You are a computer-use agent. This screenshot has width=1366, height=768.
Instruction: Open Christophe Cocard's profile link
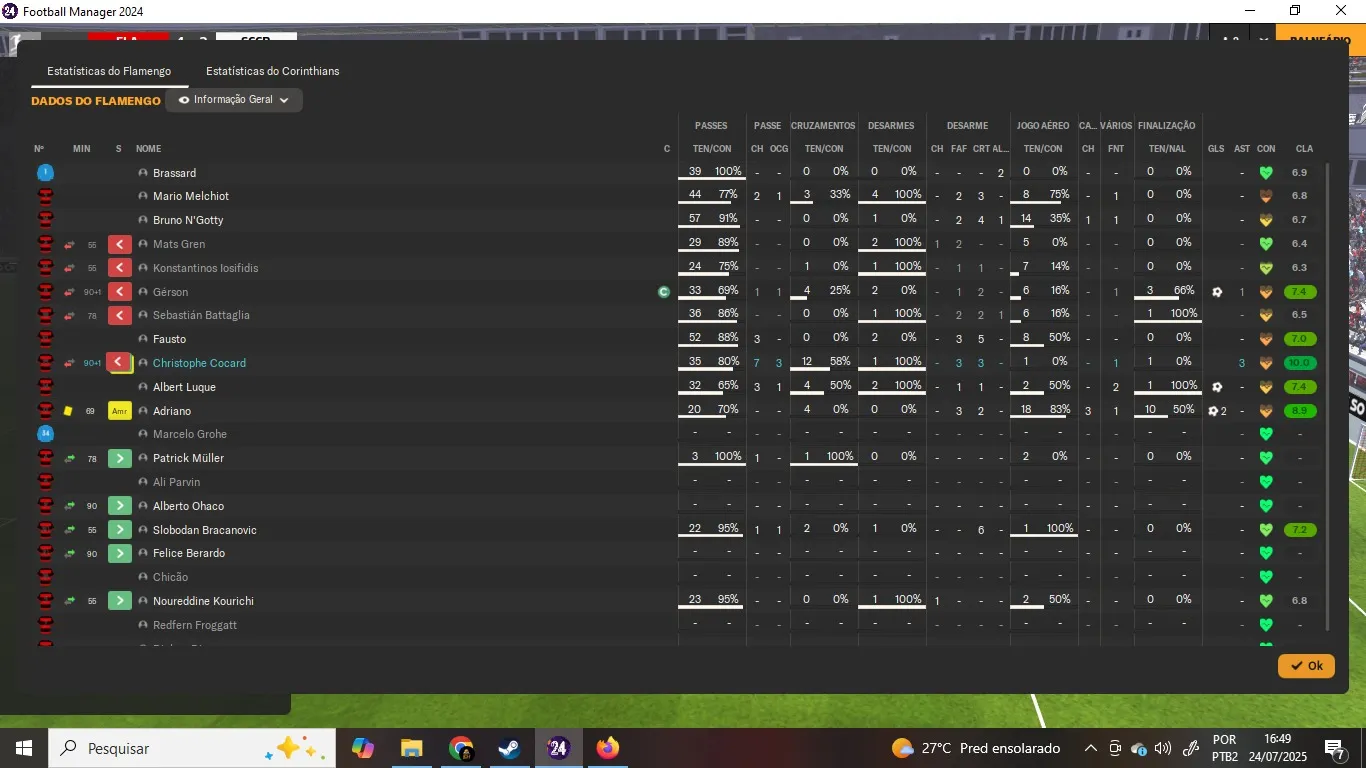tap(199, 363)
